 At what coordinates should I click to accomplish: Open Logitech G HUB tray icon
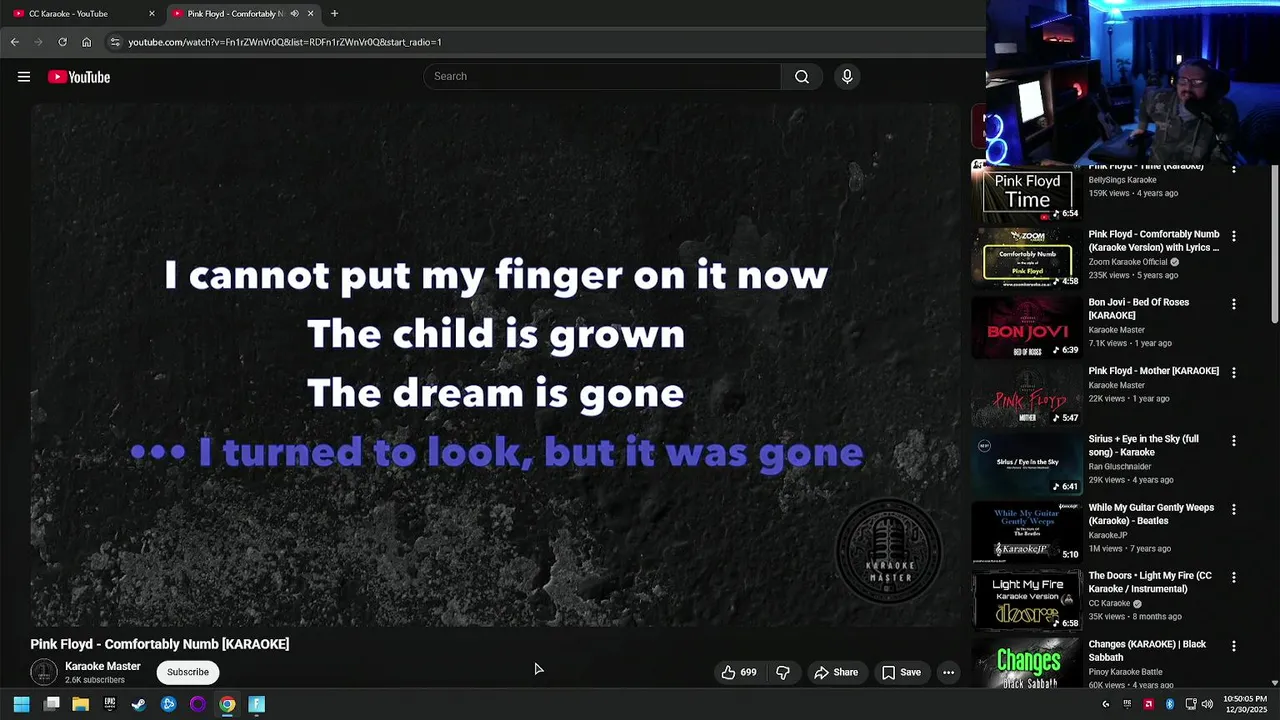point(1105,704)
